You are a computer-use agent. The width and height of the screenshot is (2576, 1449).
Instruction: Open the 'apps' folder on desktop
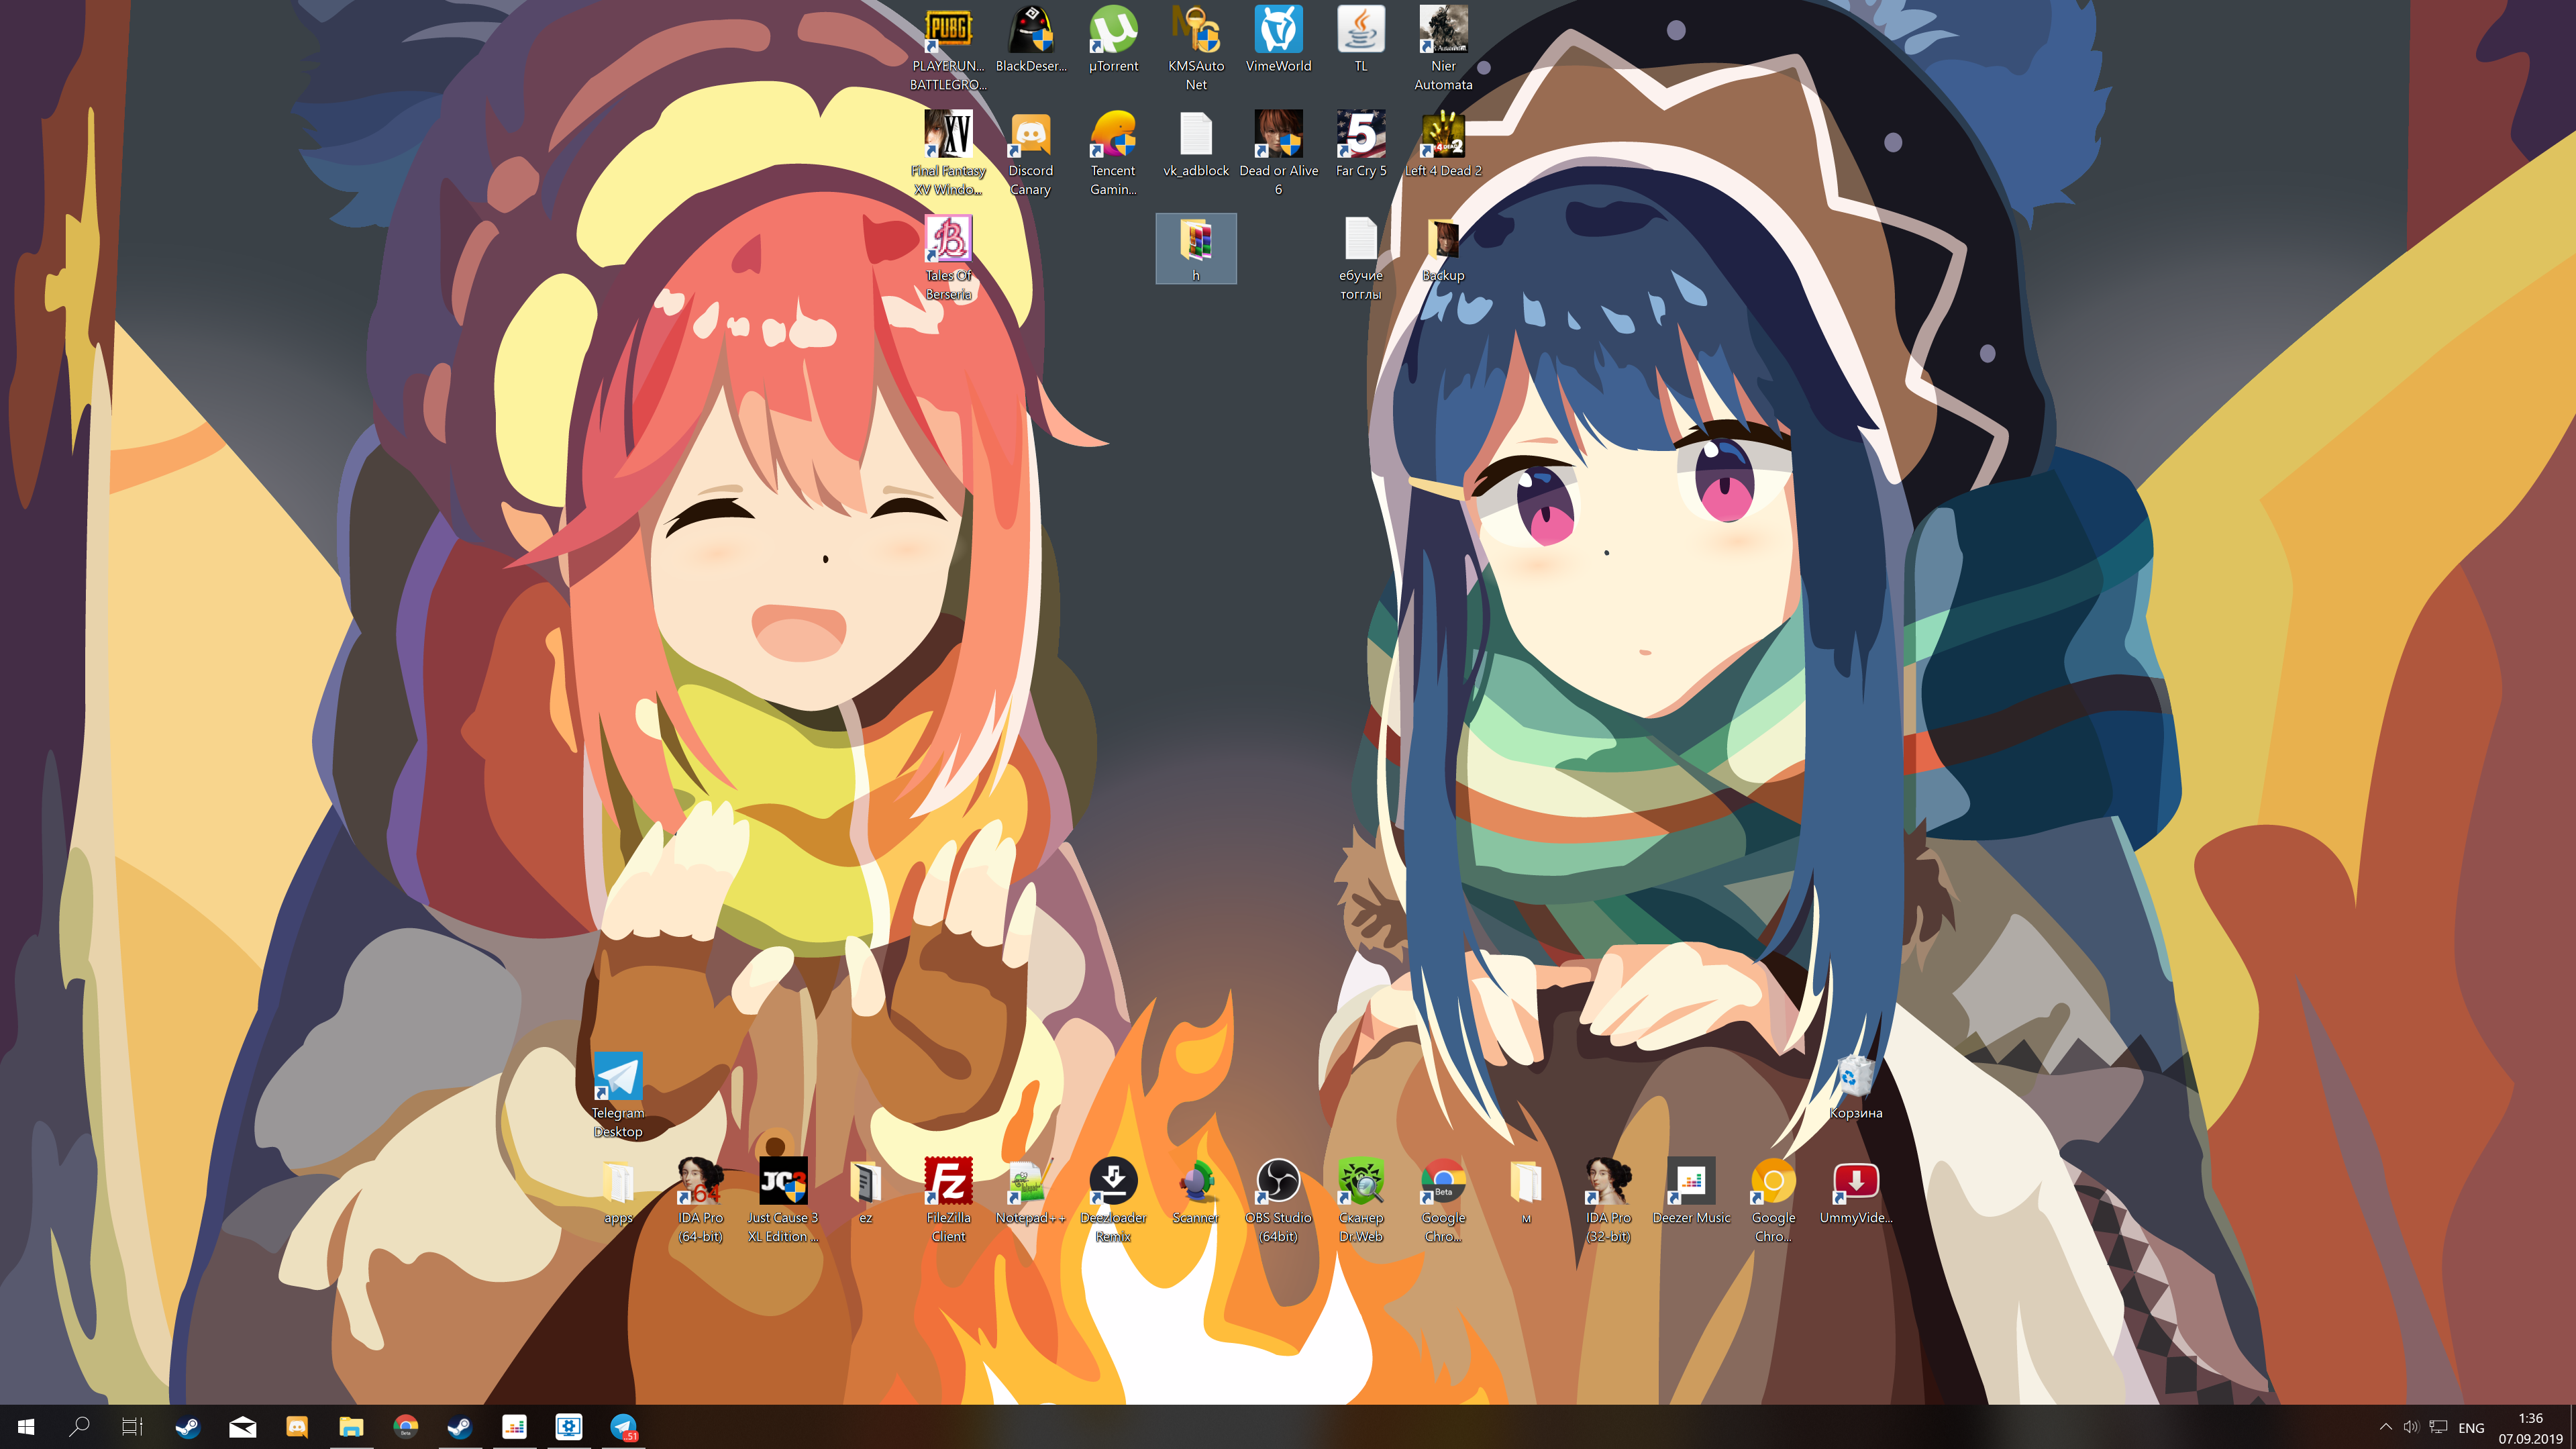tap(618, 1191)
